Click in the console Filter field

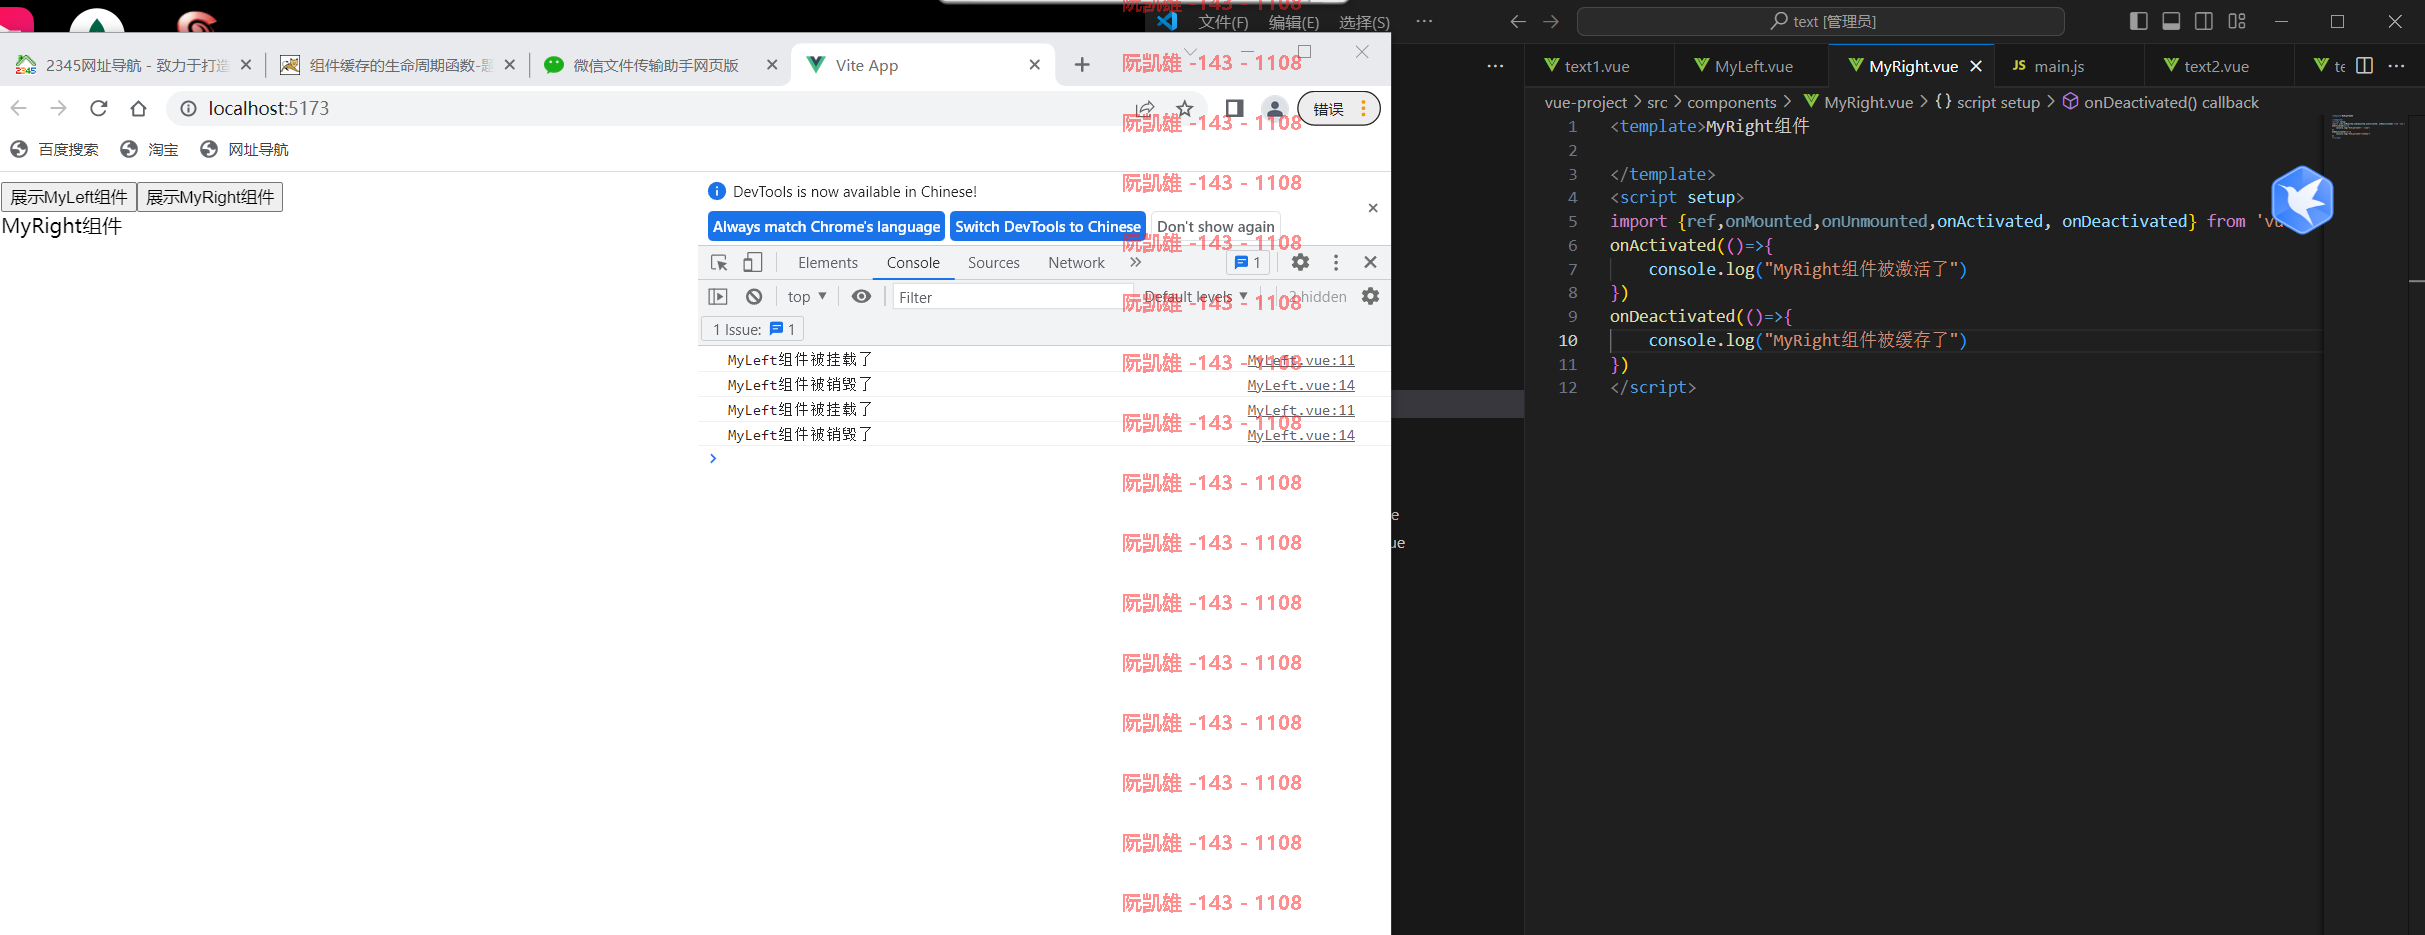pos(1012,297)
